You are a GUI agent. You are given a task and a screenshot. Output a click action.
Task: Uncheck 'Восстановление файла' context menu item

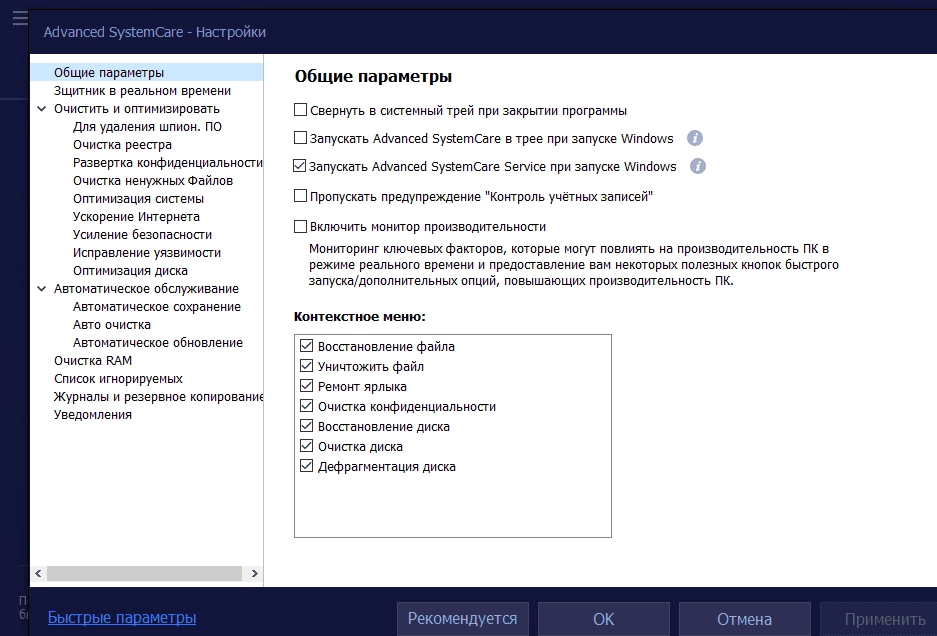click(307, 346)
